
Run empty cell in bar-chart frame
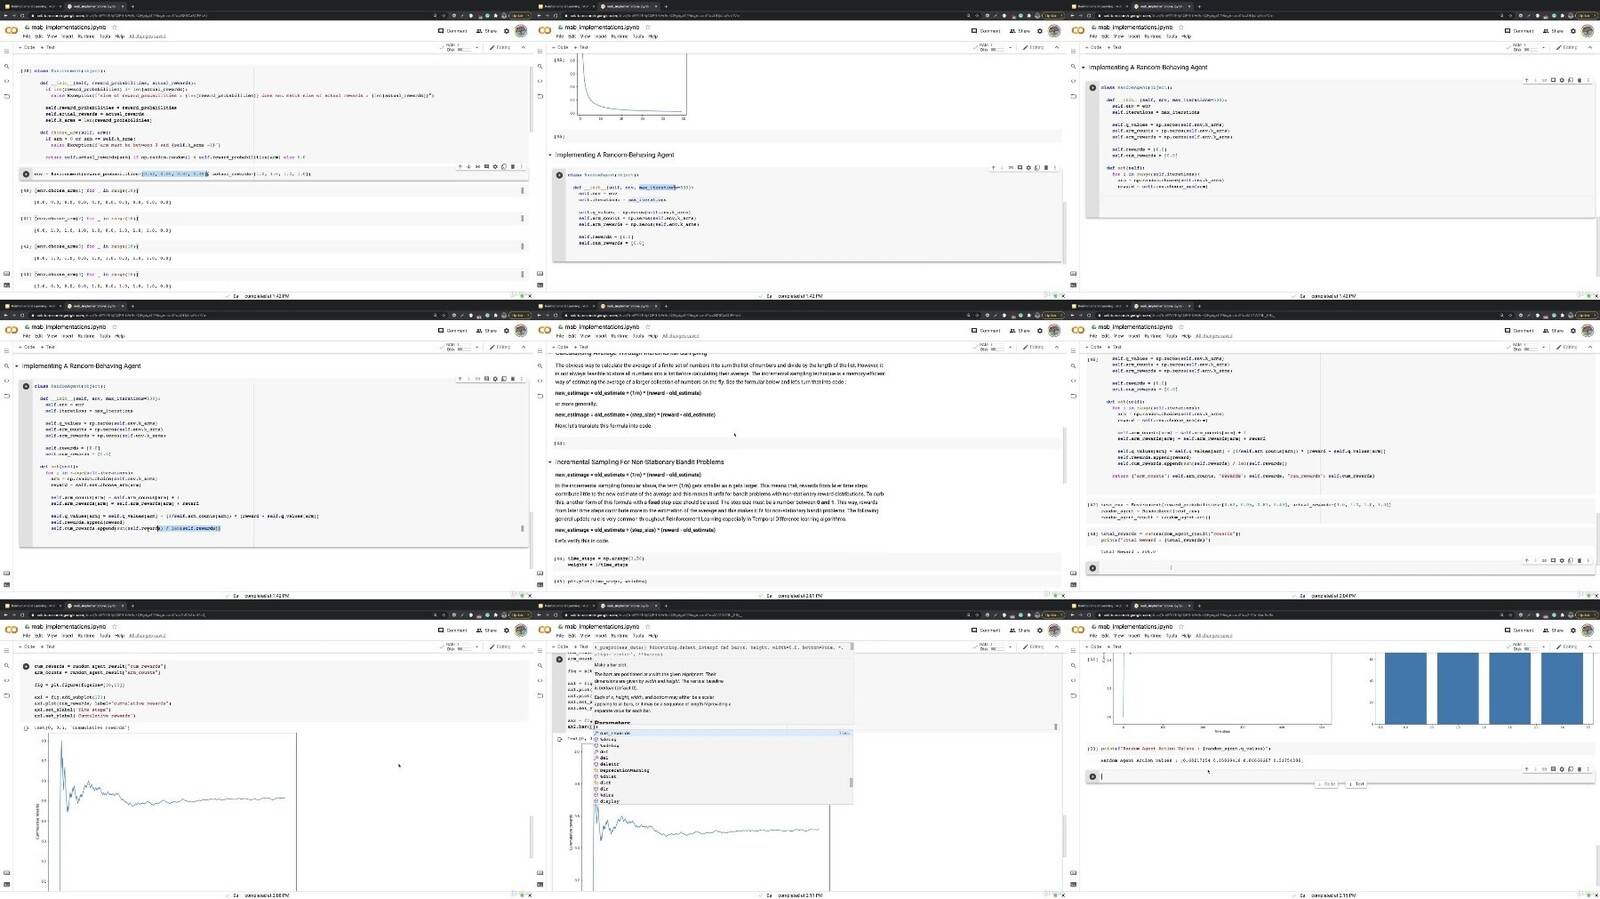(1093, 776)
